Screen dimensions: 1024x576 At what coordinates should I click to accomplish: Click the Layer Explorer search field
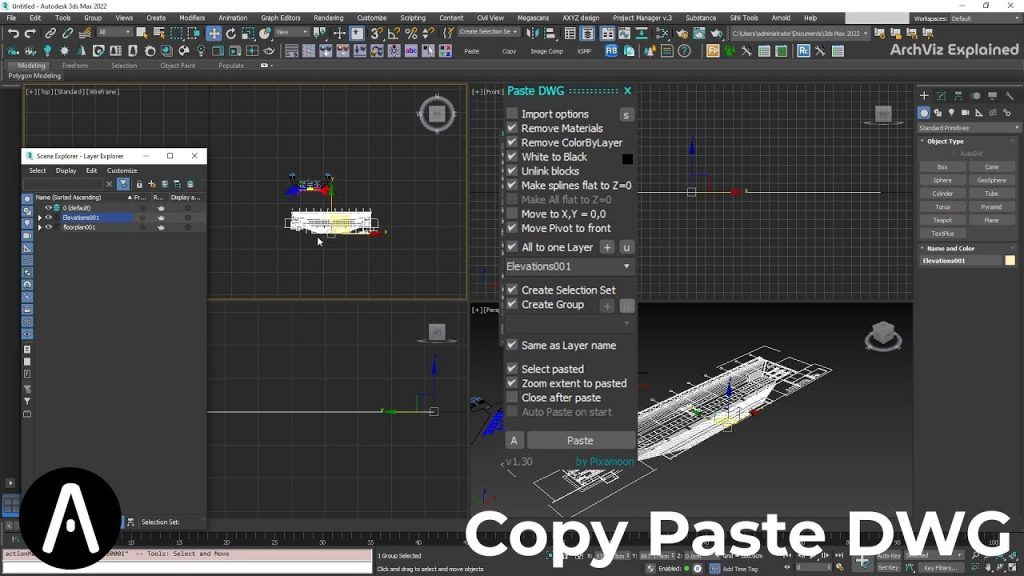[x=64, y=184]
